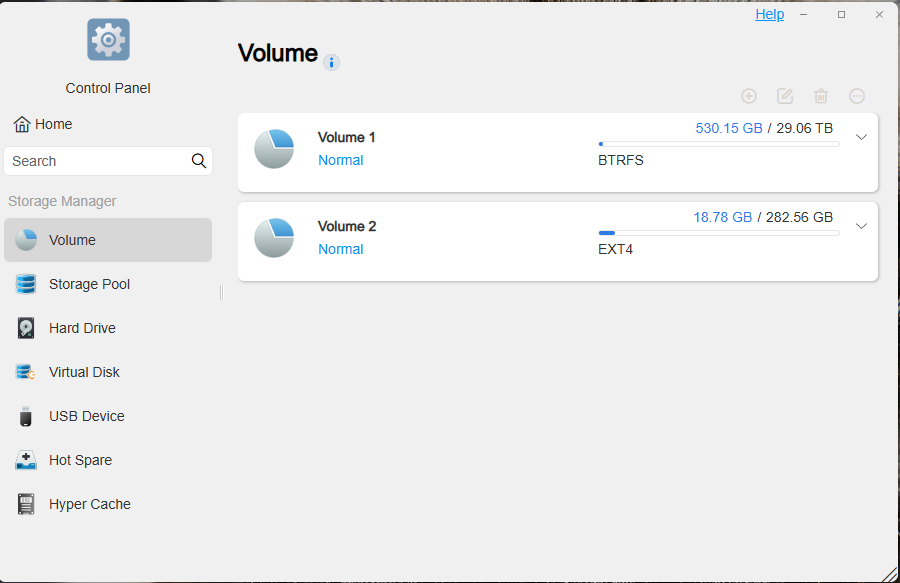Image resolution: width=900 pixels, height=583 pixels.
Task: Open the Virtual Disk section
Action: tap(108, 372)
